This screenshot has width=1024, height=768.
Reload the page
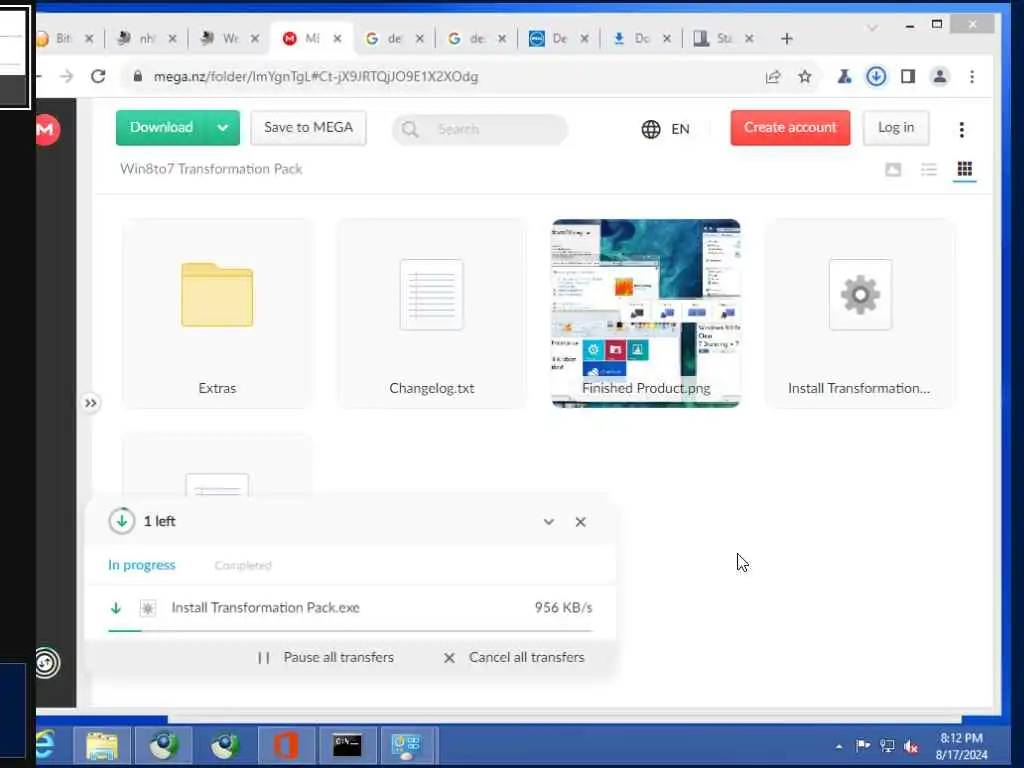click(x=98, y=76)
